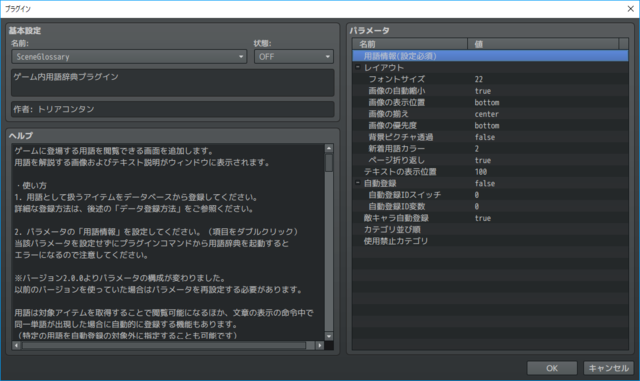
Task: Click the キャンセル button
Action: tap(608, 368)
